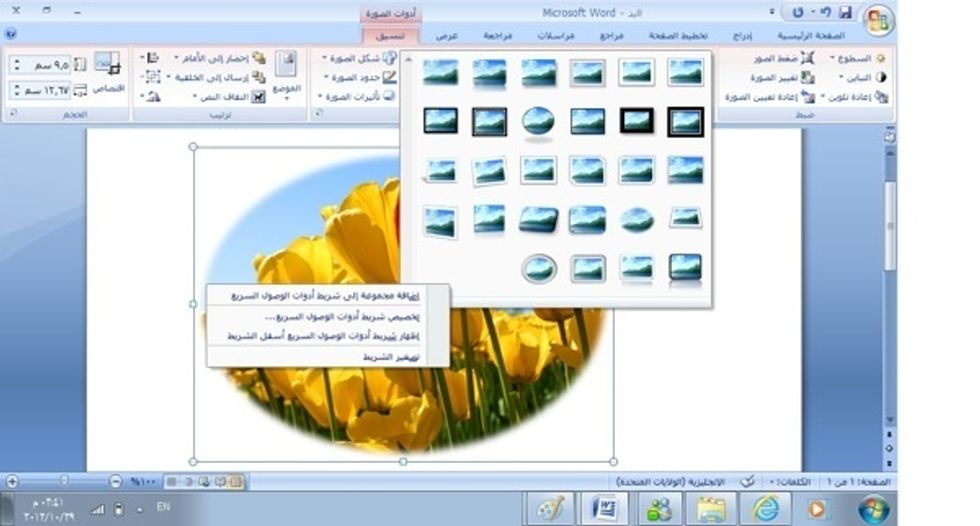Open the round Office button menu
The width and height of the screenshot is (980, 526).
tap(878, 20)
